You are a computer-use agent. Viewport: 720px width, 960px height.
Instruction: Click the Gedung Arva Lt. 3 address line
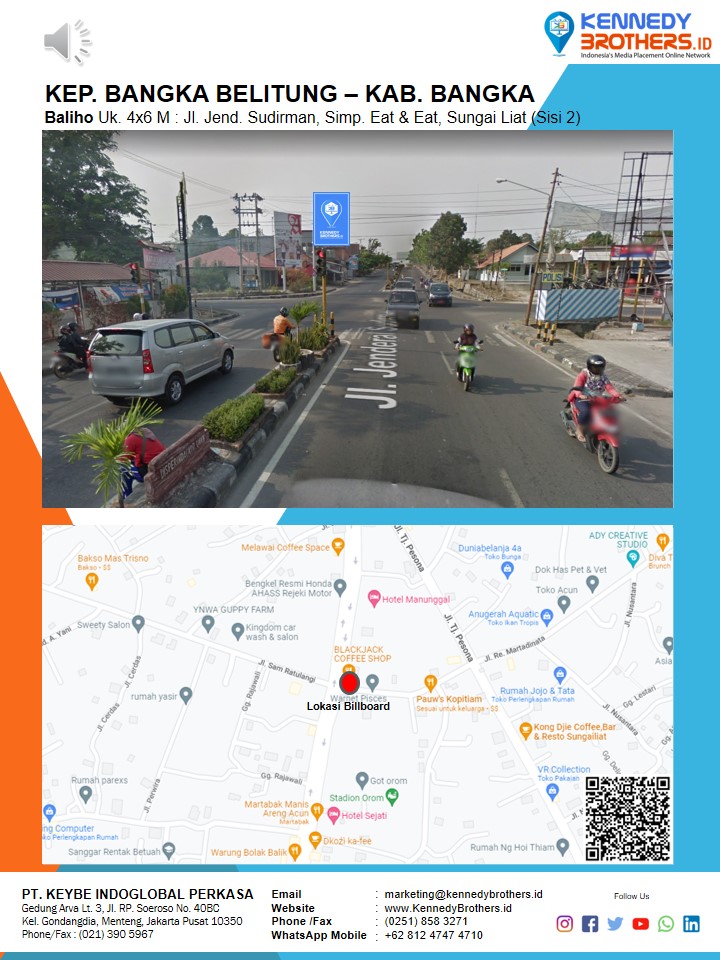pyautogui.click(x=121, y=908)
